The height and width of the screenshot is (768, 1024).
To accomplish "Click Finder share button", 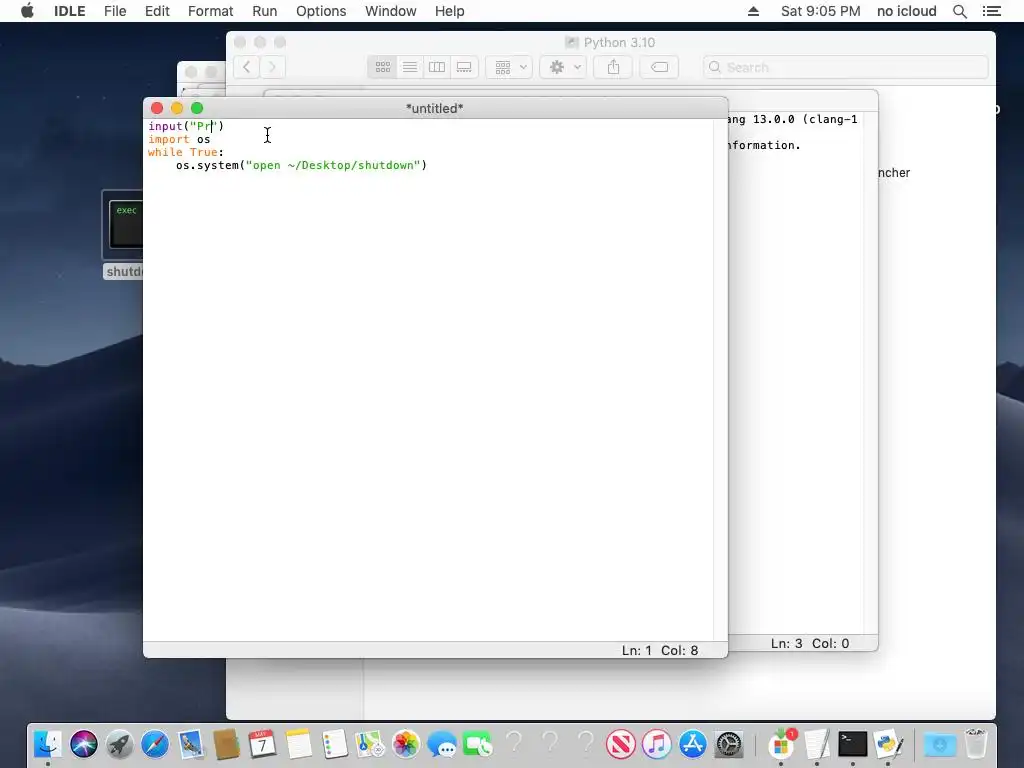I will 613,67.
